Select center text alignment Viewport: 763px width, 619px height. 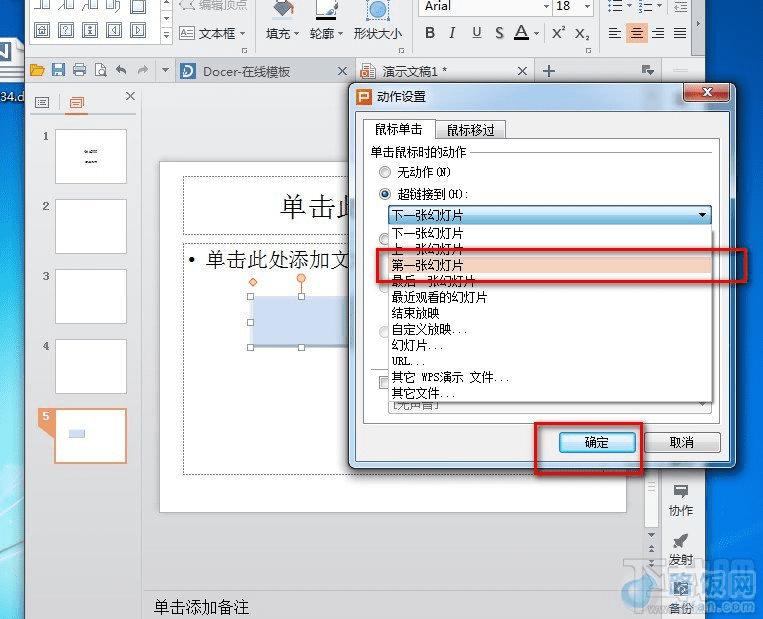[636, 33]
